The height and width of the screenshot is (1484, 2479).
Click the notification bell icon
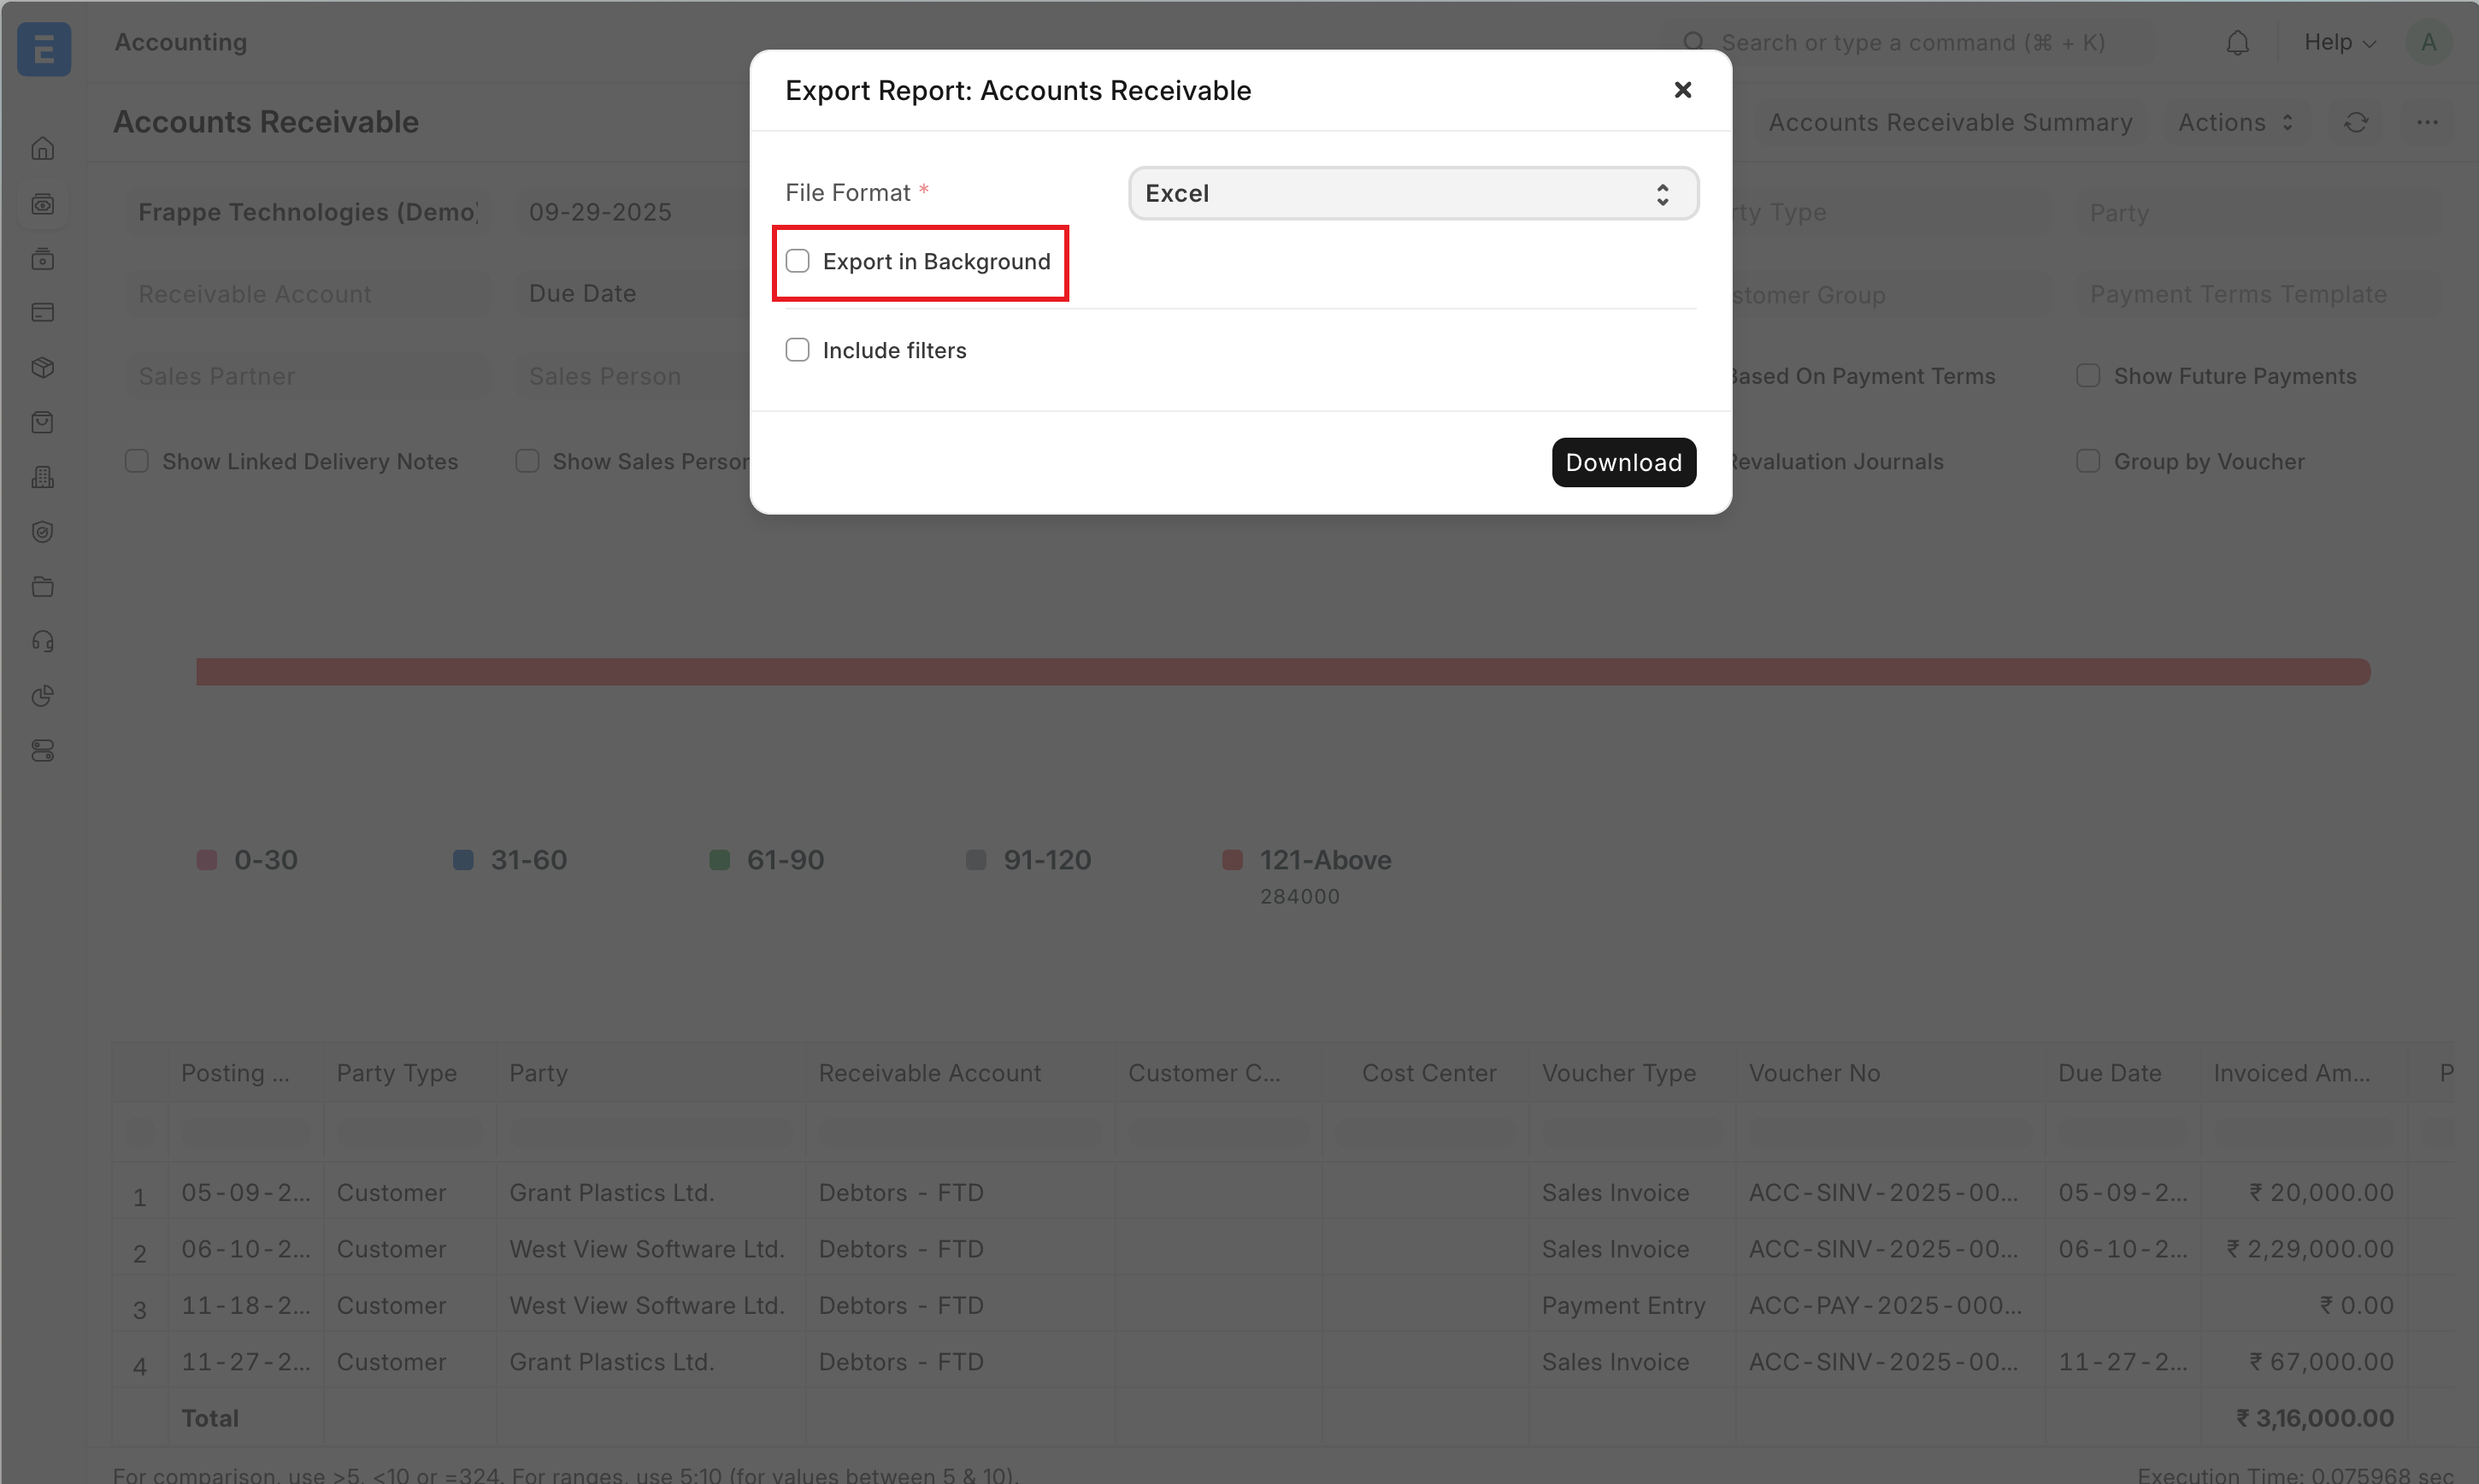tap(2237, 43)
